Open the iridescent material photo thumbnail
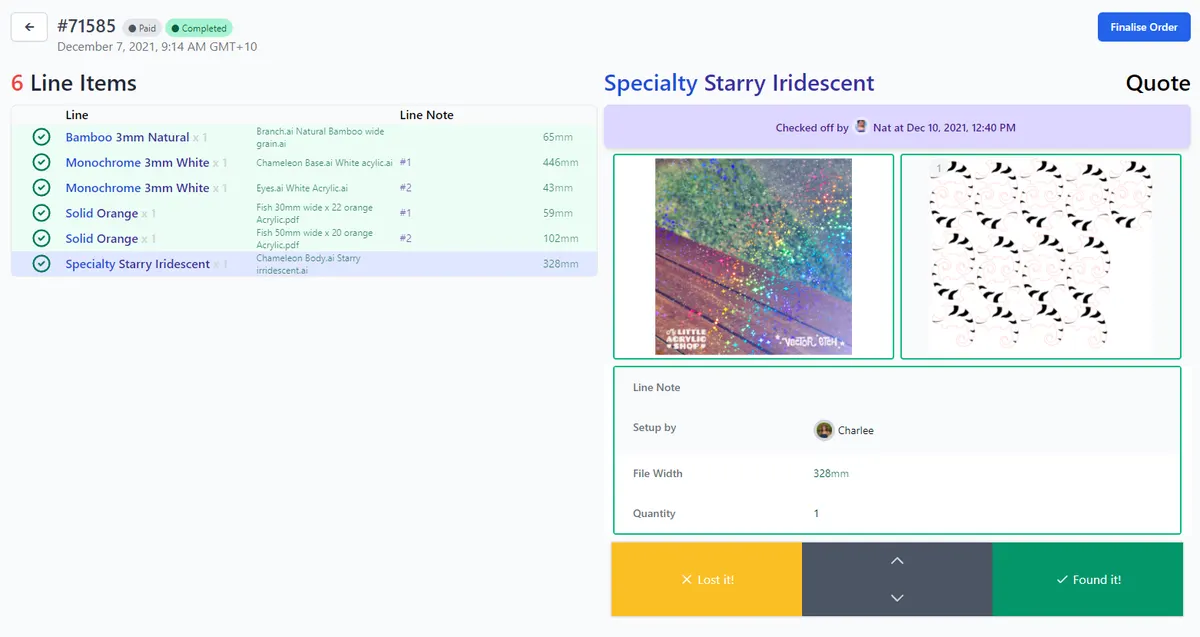1200x637 pixels. pos(753,256)
